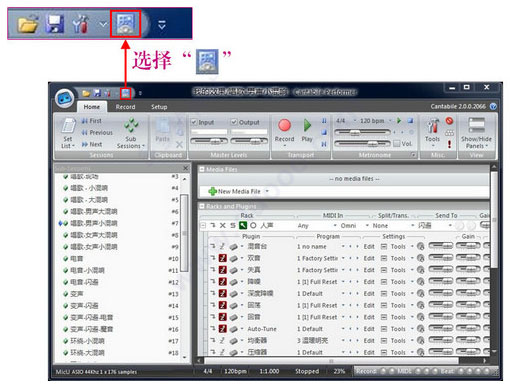Open the Set List icon

coord(68,126)
